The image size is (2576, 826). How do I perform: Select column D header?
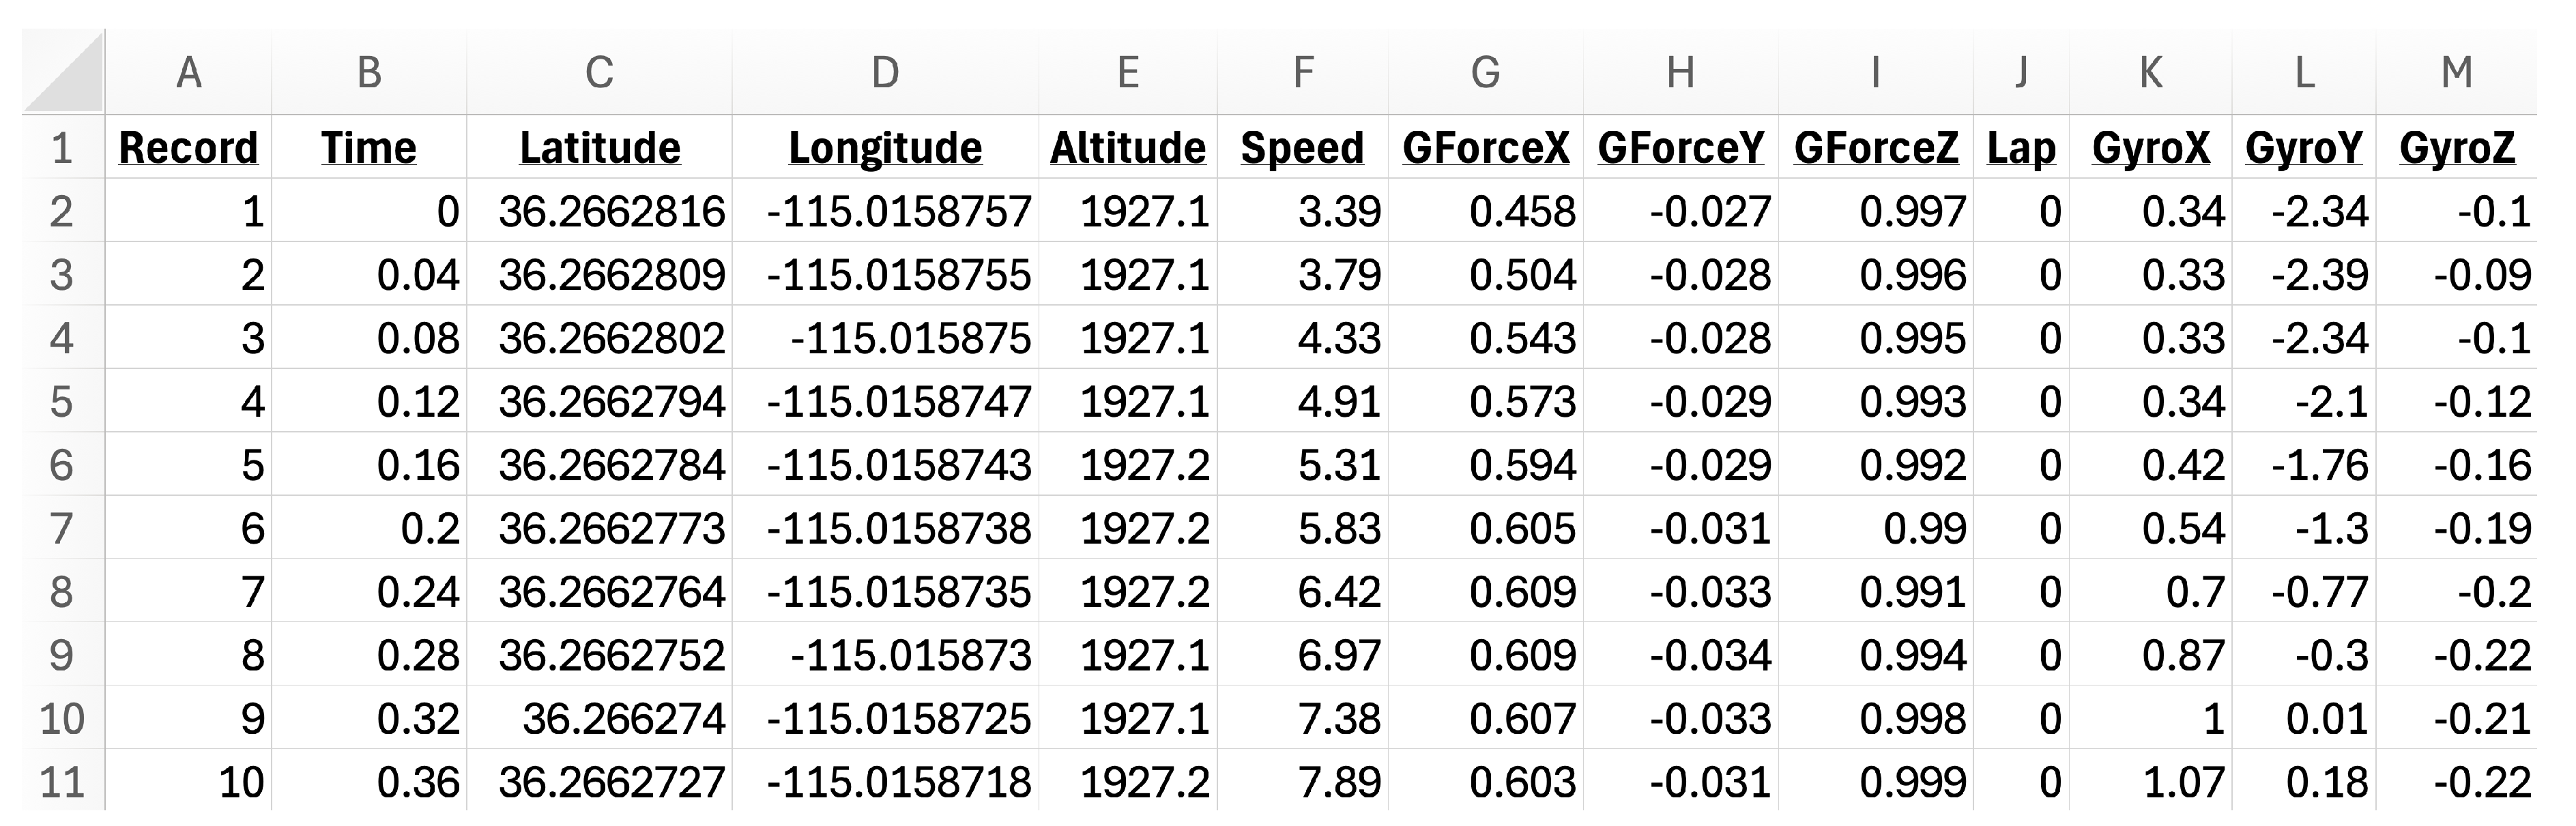click(x=885, y=72)
